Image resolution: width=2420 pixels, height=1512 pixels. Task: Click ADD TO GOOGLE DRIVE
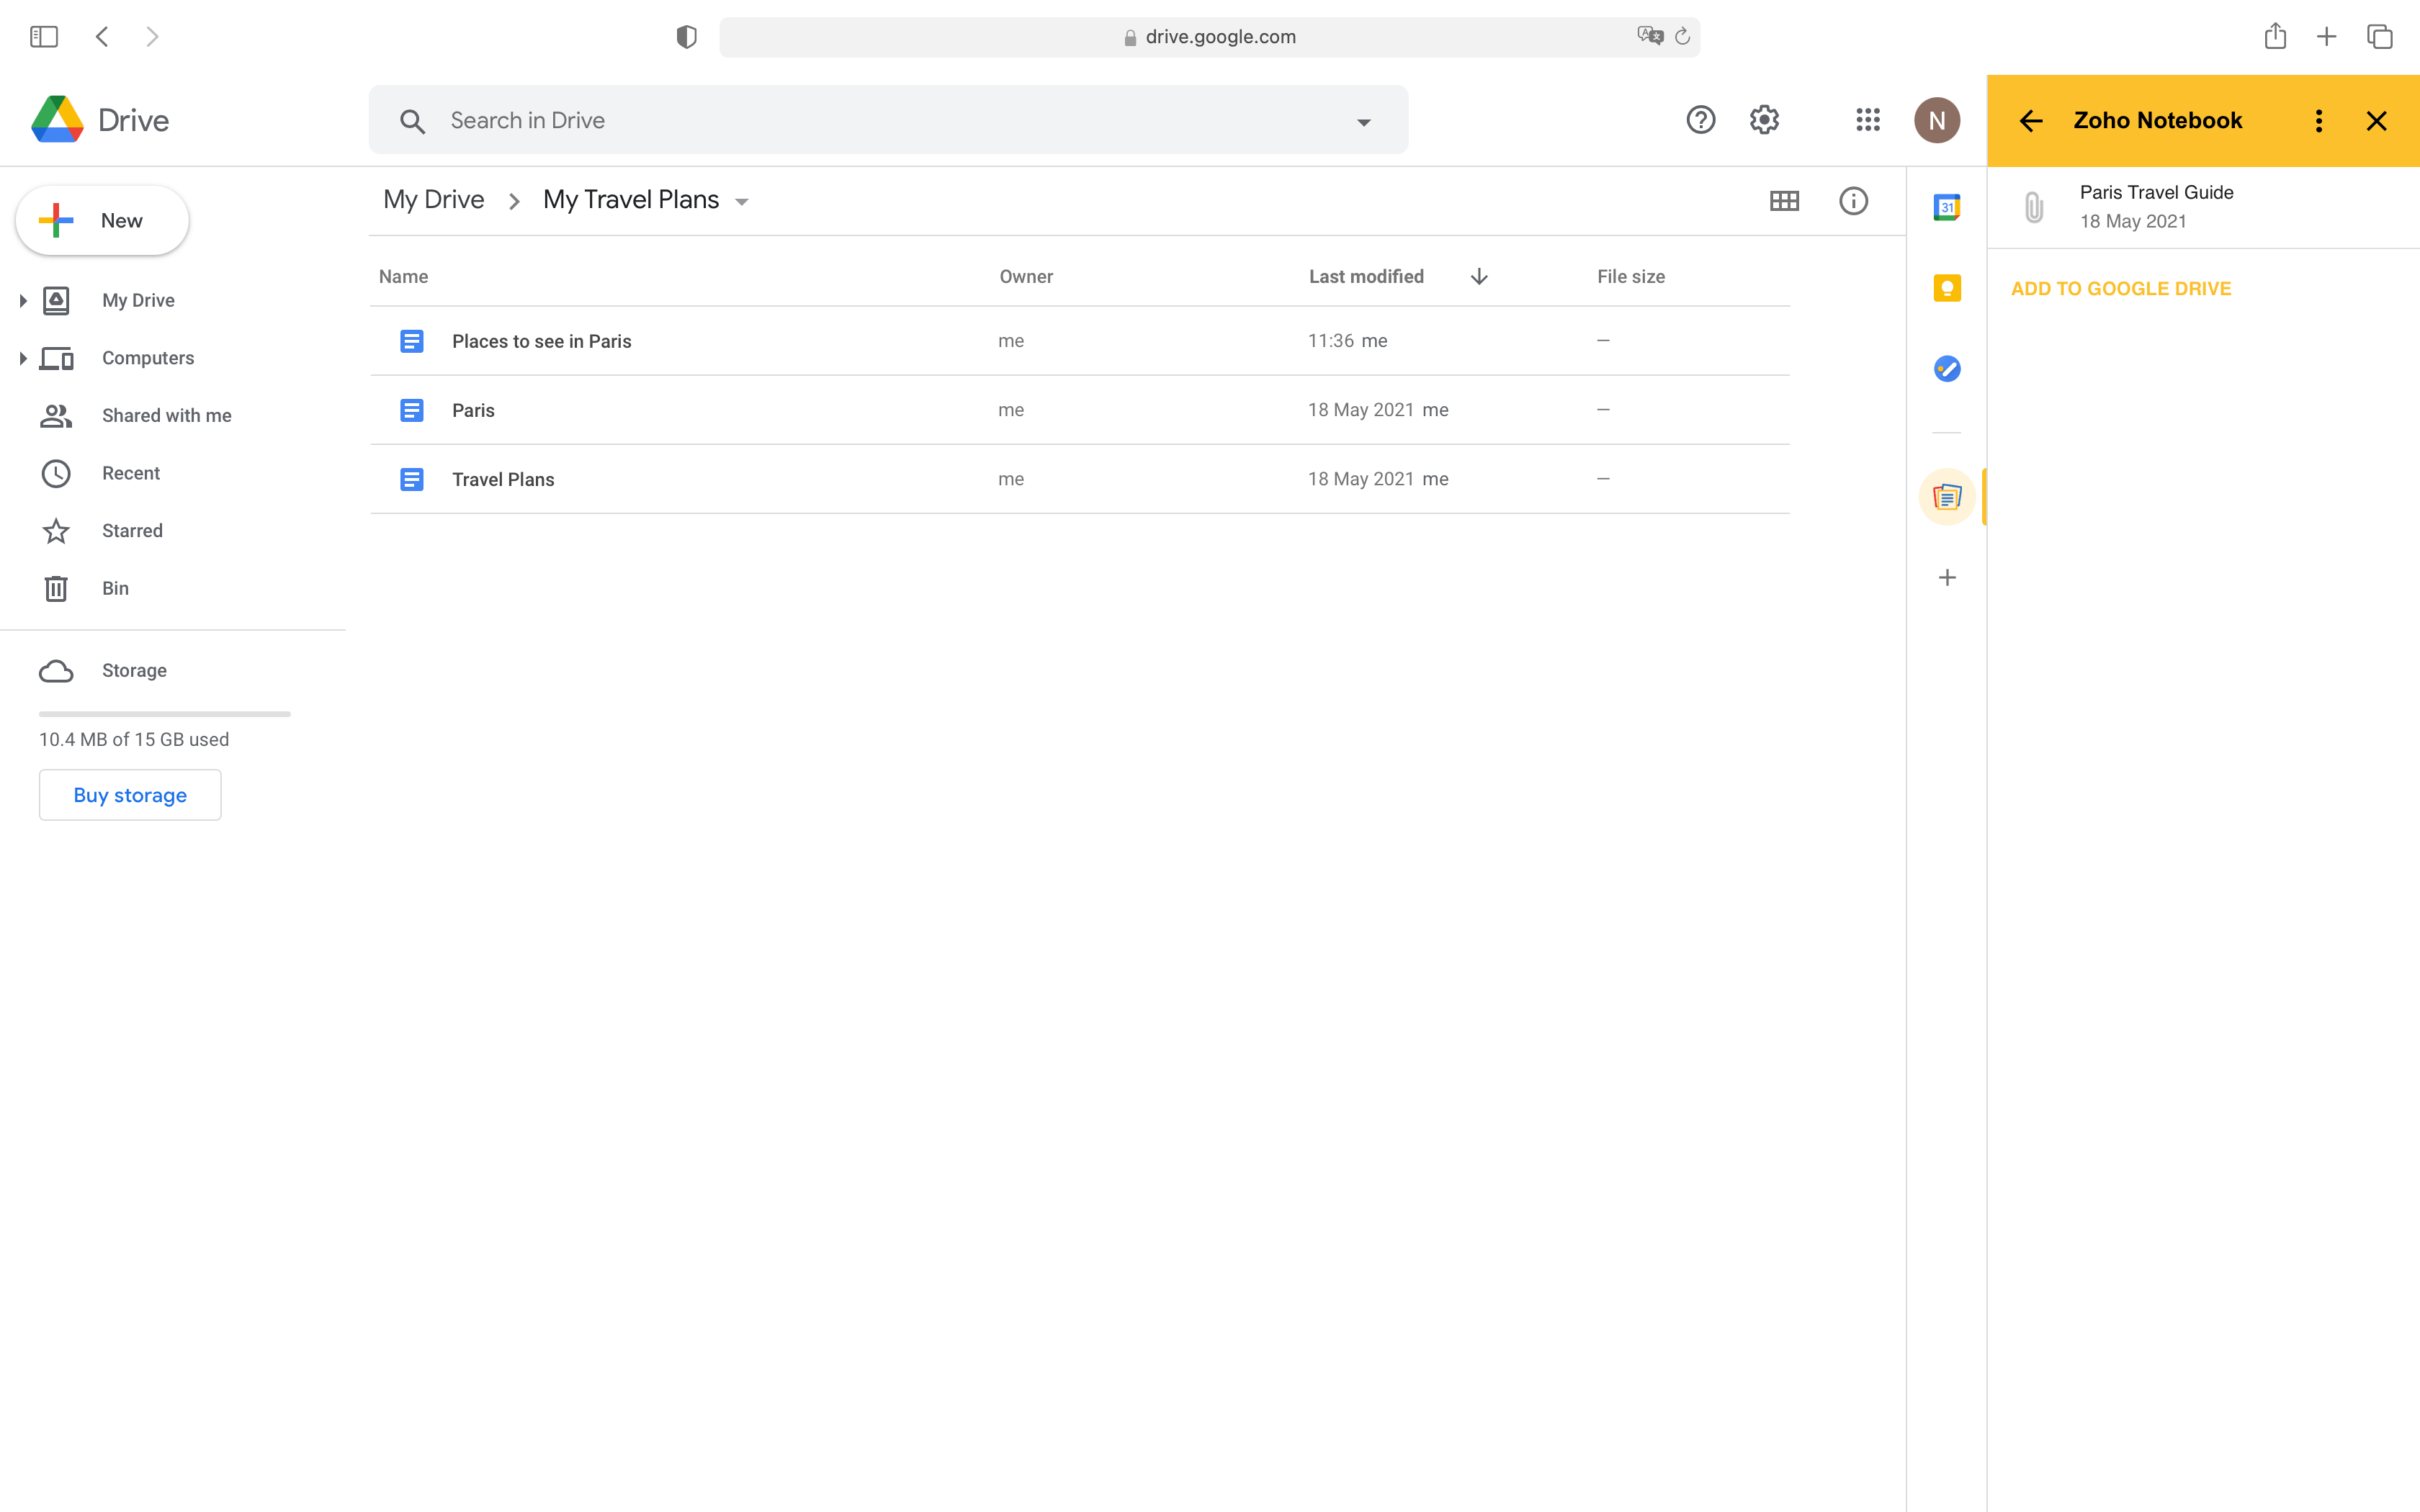(x=2120, y=288)
